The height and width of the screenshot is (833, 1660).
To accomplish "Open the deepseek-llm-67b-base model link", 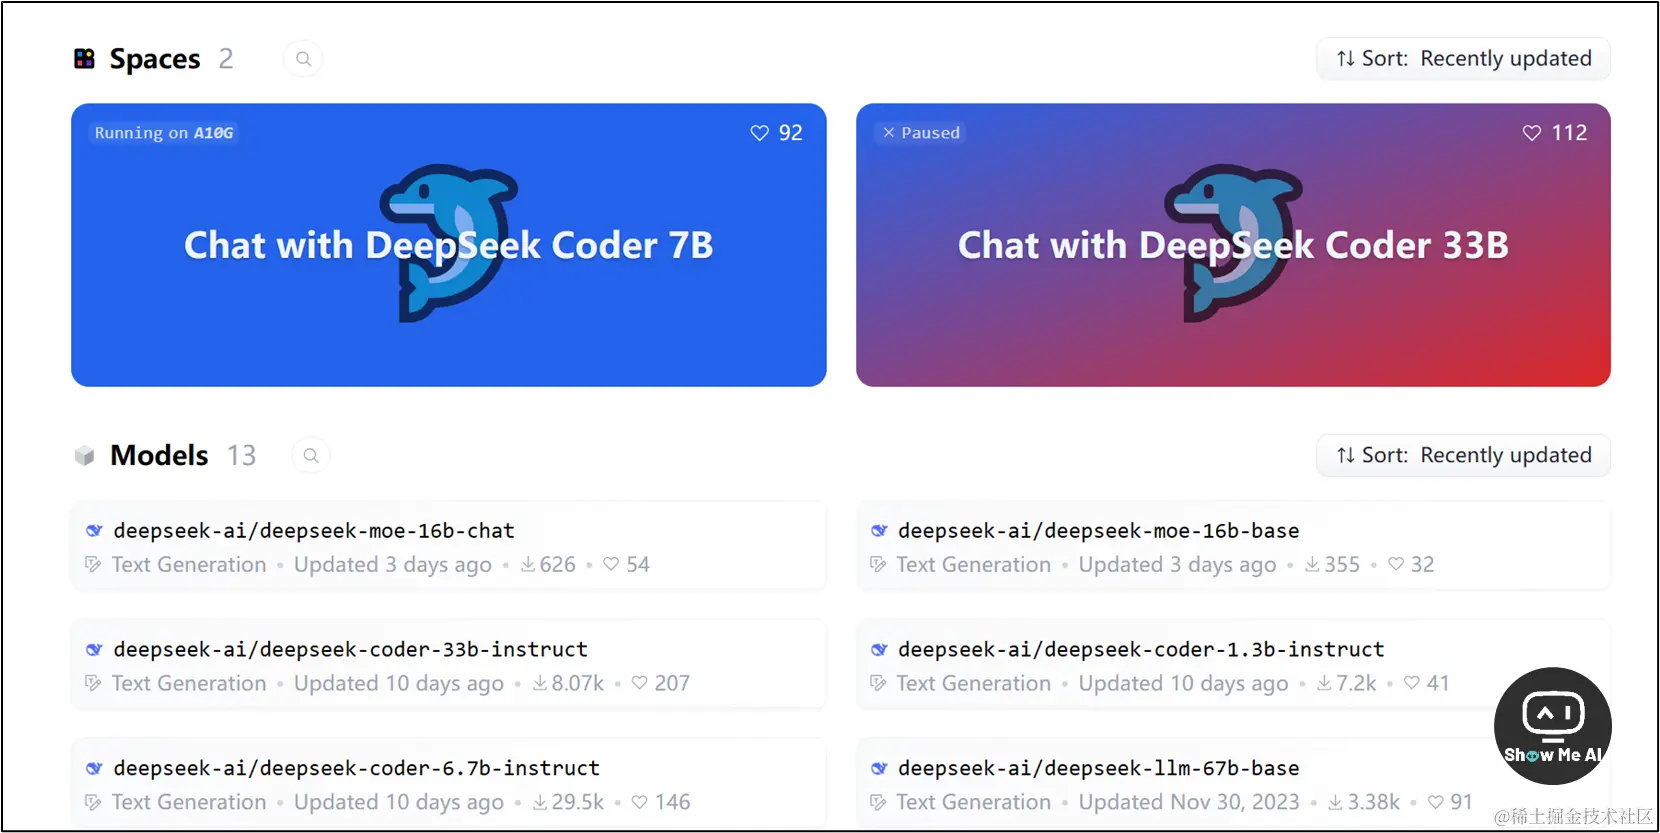I will [x=1098, y=768].
